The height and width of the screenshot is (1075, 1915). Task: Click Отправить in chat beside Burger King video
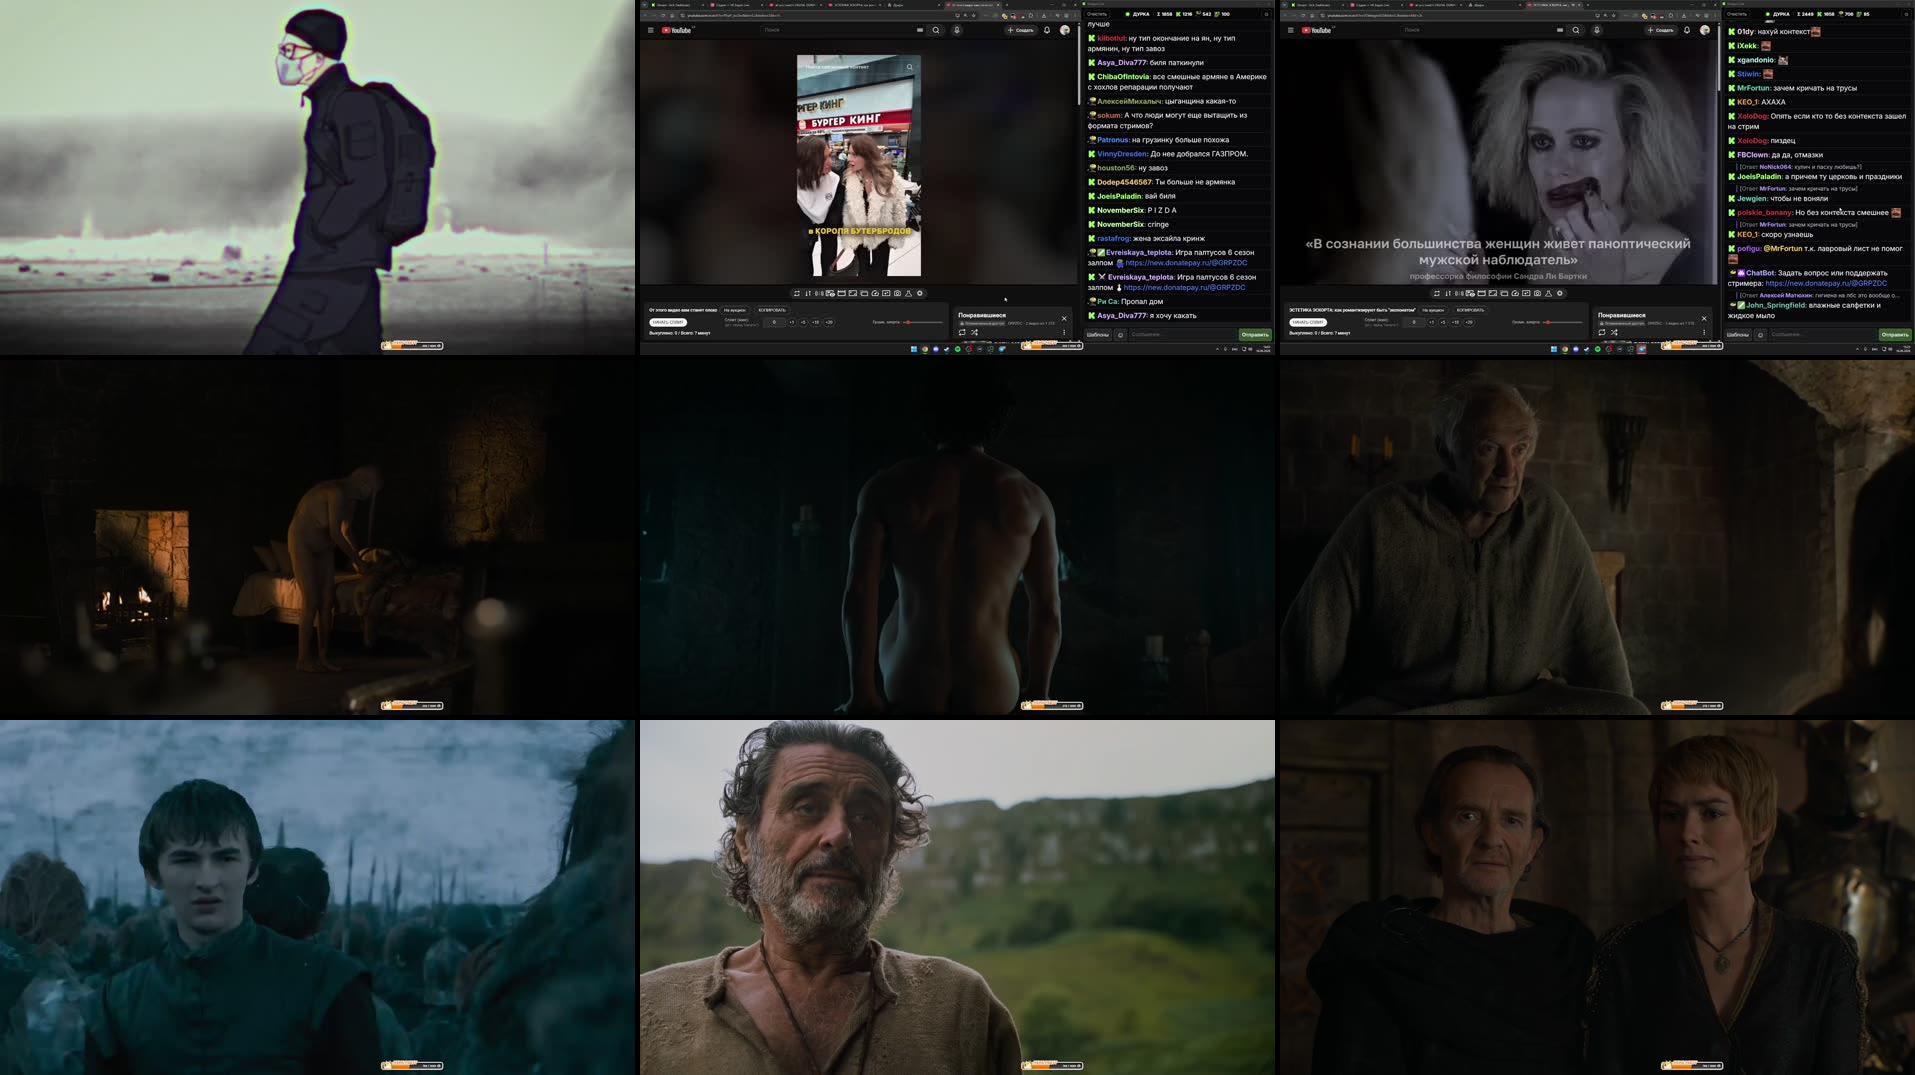[1255, 334]
